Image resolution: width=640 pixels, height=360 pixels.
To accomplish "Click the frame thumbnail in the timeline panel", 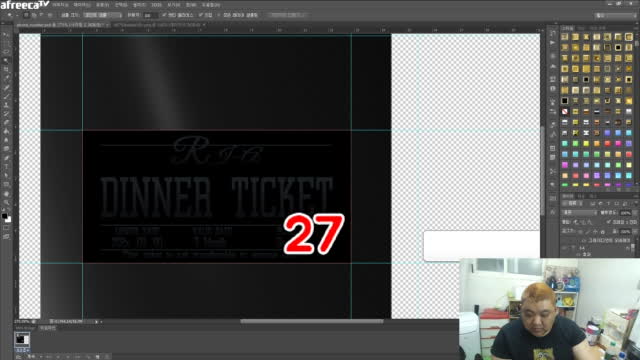I will pos(22,339).
